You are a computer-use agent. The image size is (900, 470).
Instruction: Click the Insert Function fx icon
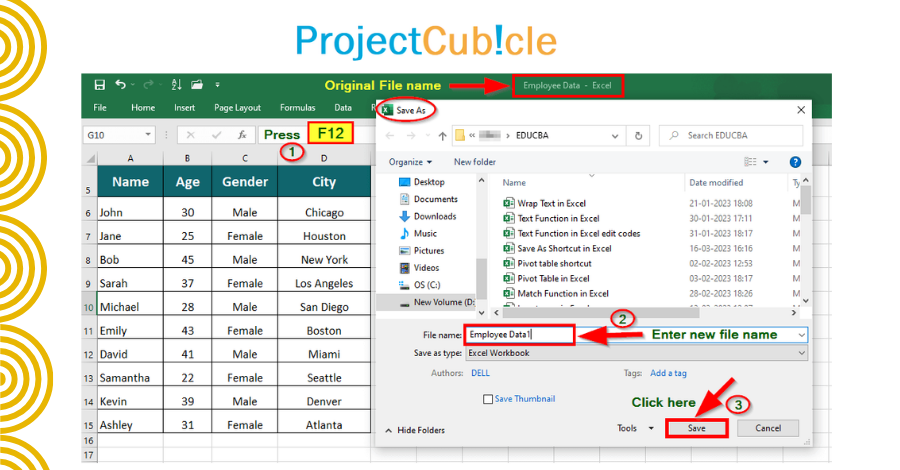pyautogui.click(x=242, y=135)
